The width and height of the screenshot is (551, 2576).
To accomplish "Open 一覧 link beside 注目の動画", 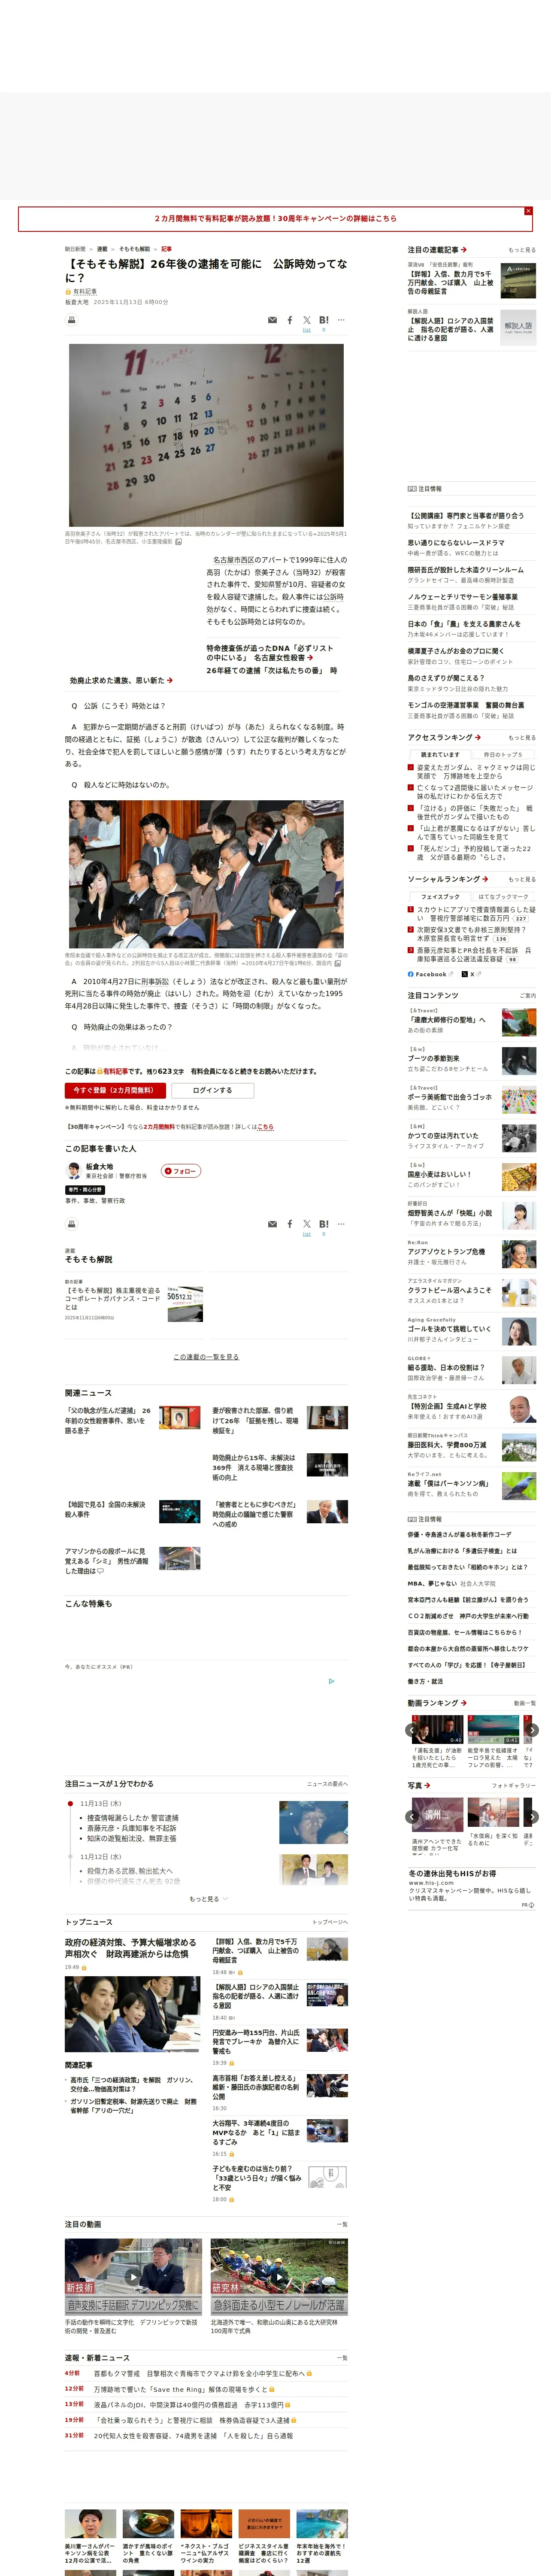I will 342,2225.
